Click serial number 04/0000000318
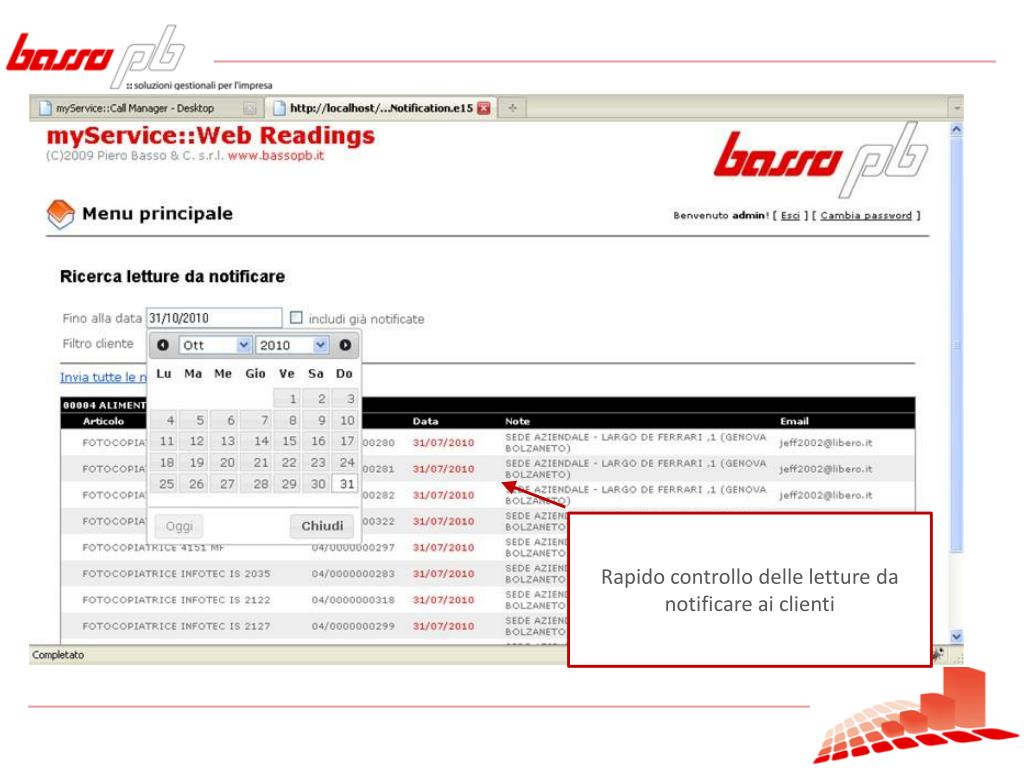 point(353,600)
